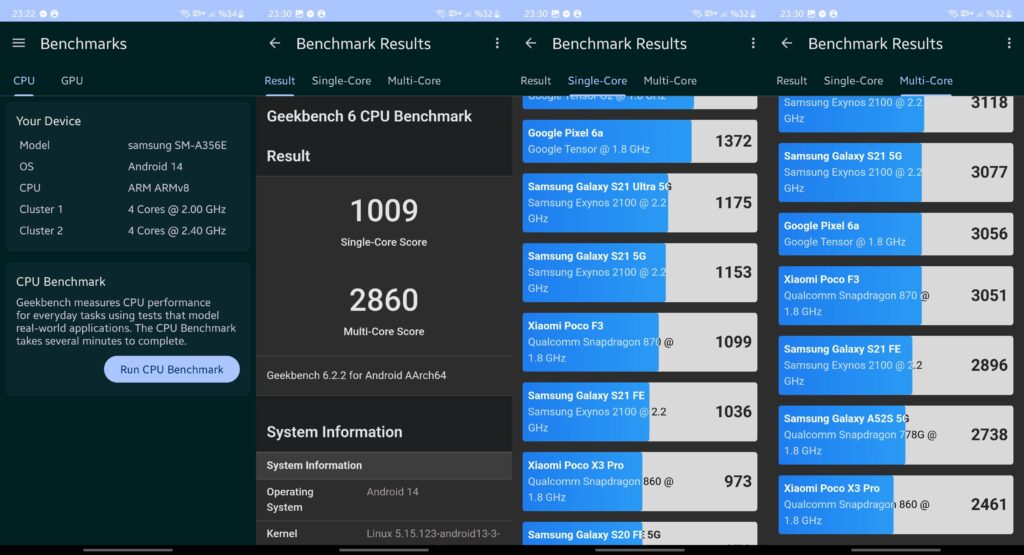1024x555 pixels.
Task: Tap back arrow on the 1009 score screen
Action: [x=275, y=44]
